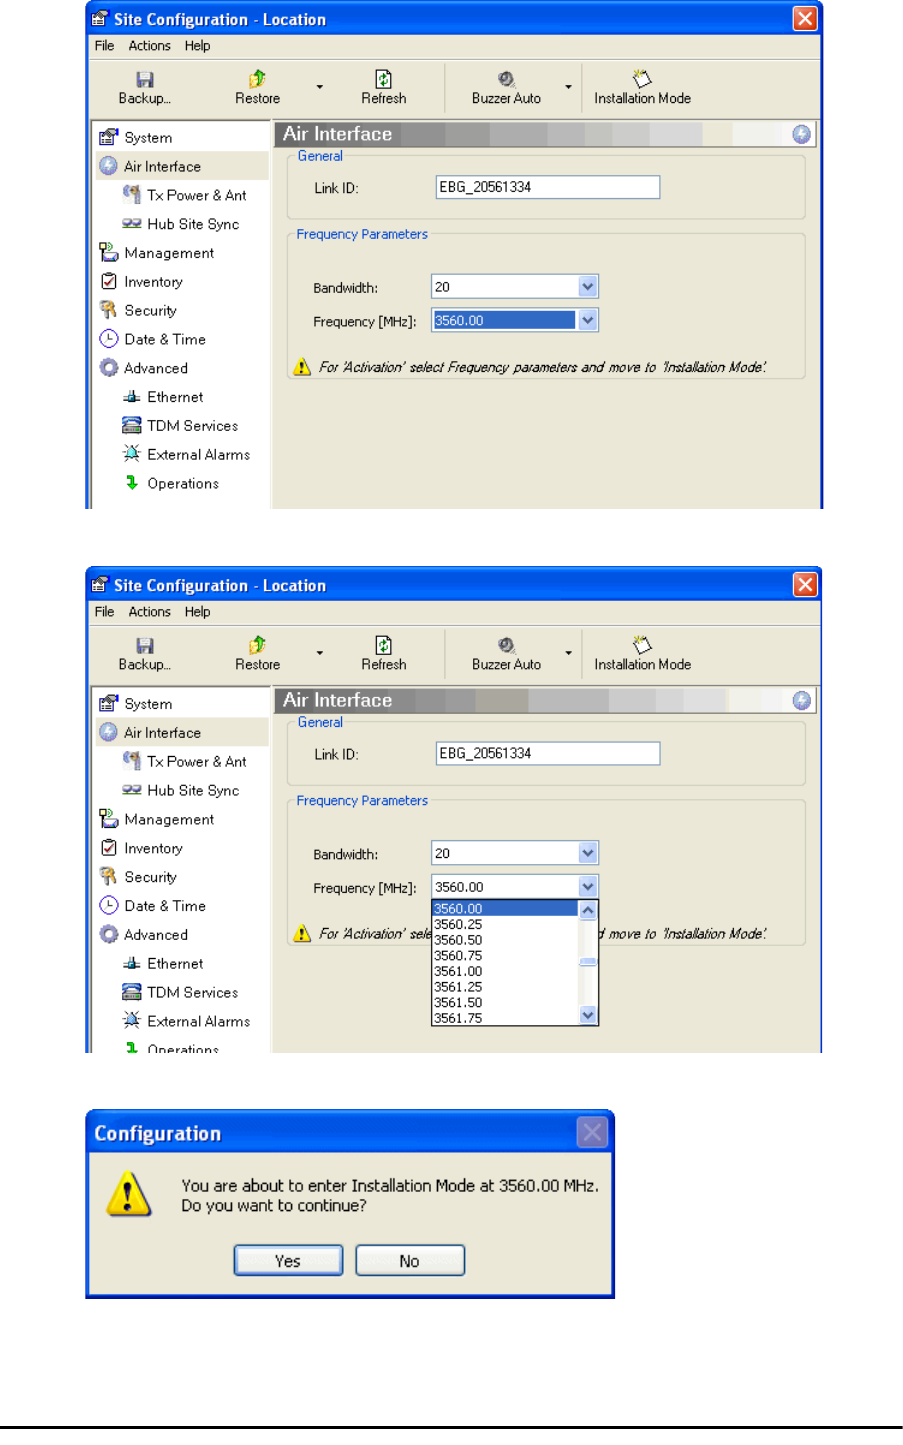The width and height of the screenshot is (903, 1445).
Task: Click Installation Mode icon in middle window
Action: pyautogui.click(x=642, y=645)
